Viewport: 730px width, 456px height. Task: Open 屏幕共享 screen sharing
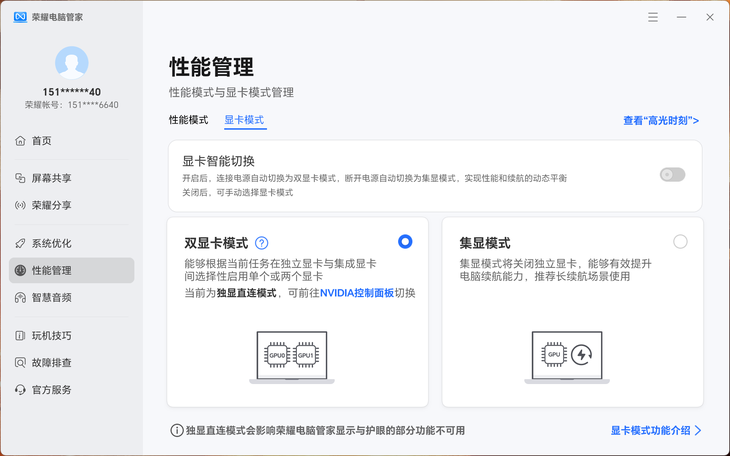[71, 178]
